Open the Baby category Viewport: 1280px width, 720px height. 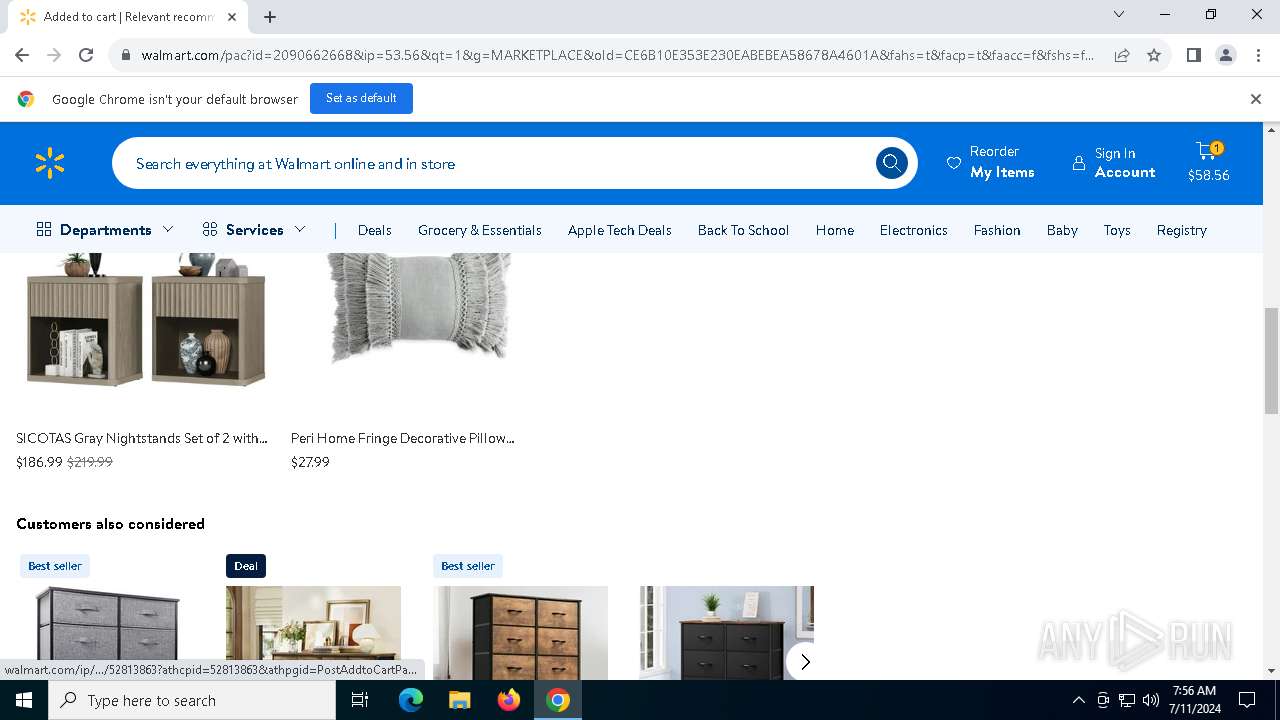coord(1062,230)
